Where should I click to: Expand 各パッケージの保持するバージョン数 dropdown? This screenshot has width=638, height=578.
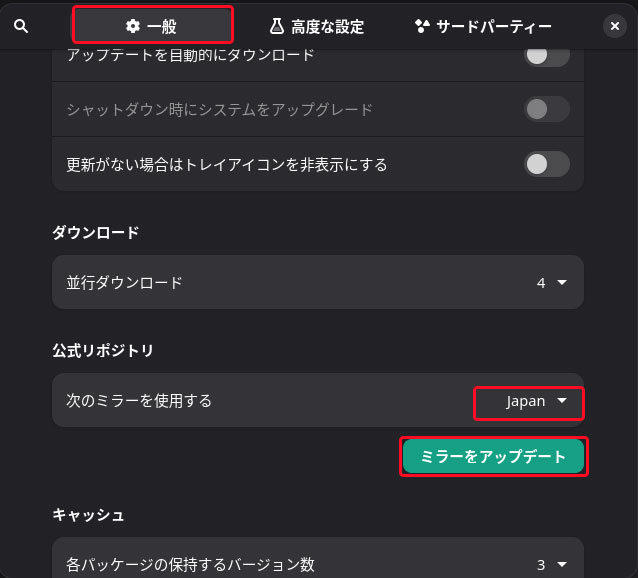[x=552, y=565]
